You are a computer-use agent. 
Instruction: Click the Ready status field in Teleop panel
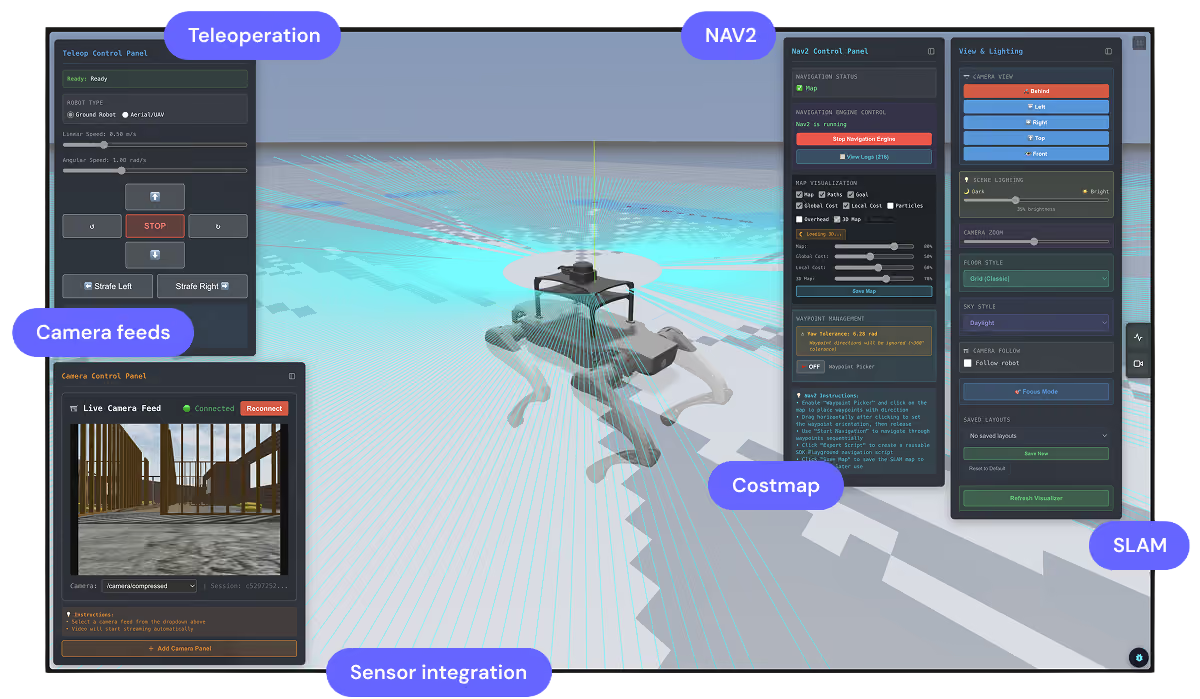click(155, 78)
